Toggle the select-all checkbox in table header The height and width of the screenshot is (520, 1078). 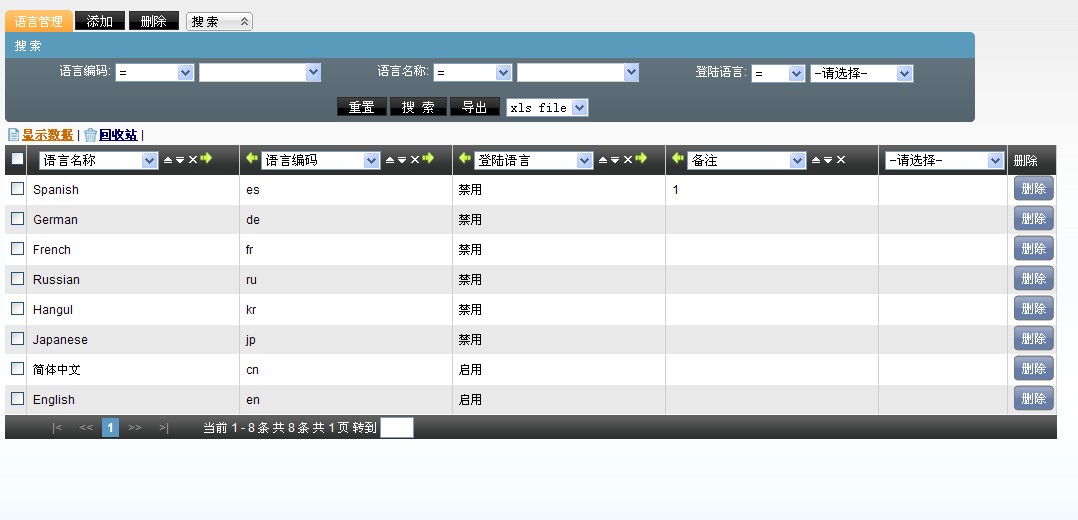pyautogui.click(x=17, y=159)
